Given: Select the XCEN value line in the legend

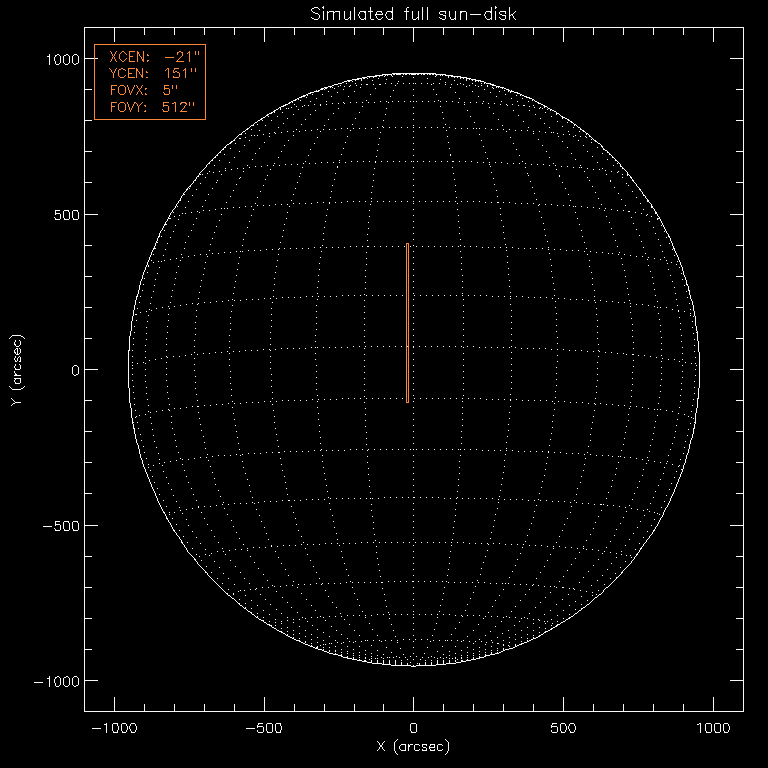Looking at the screenshot, I should [148, 58].
